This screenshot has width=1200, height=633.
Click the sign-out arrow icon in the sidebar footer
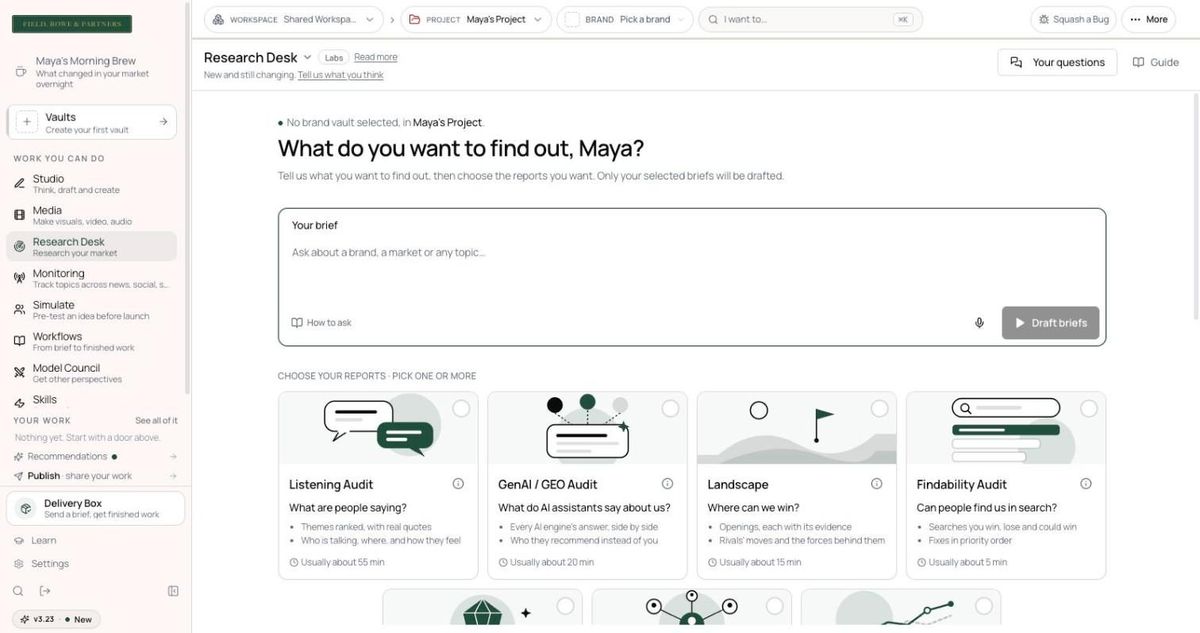pos(45,591)
